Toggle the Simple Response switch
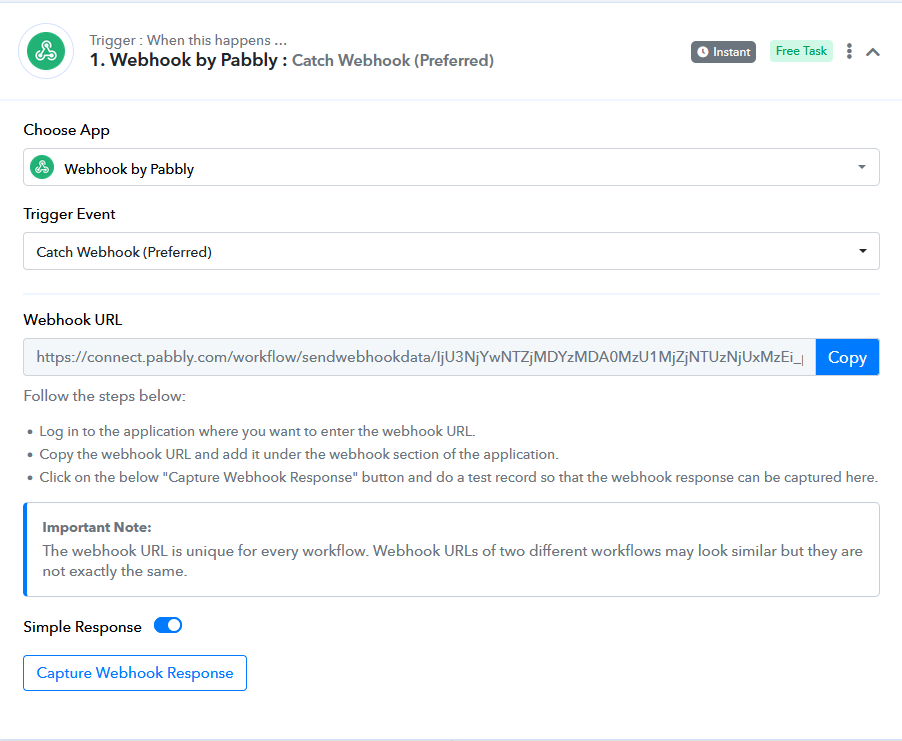 click(168, 625)
